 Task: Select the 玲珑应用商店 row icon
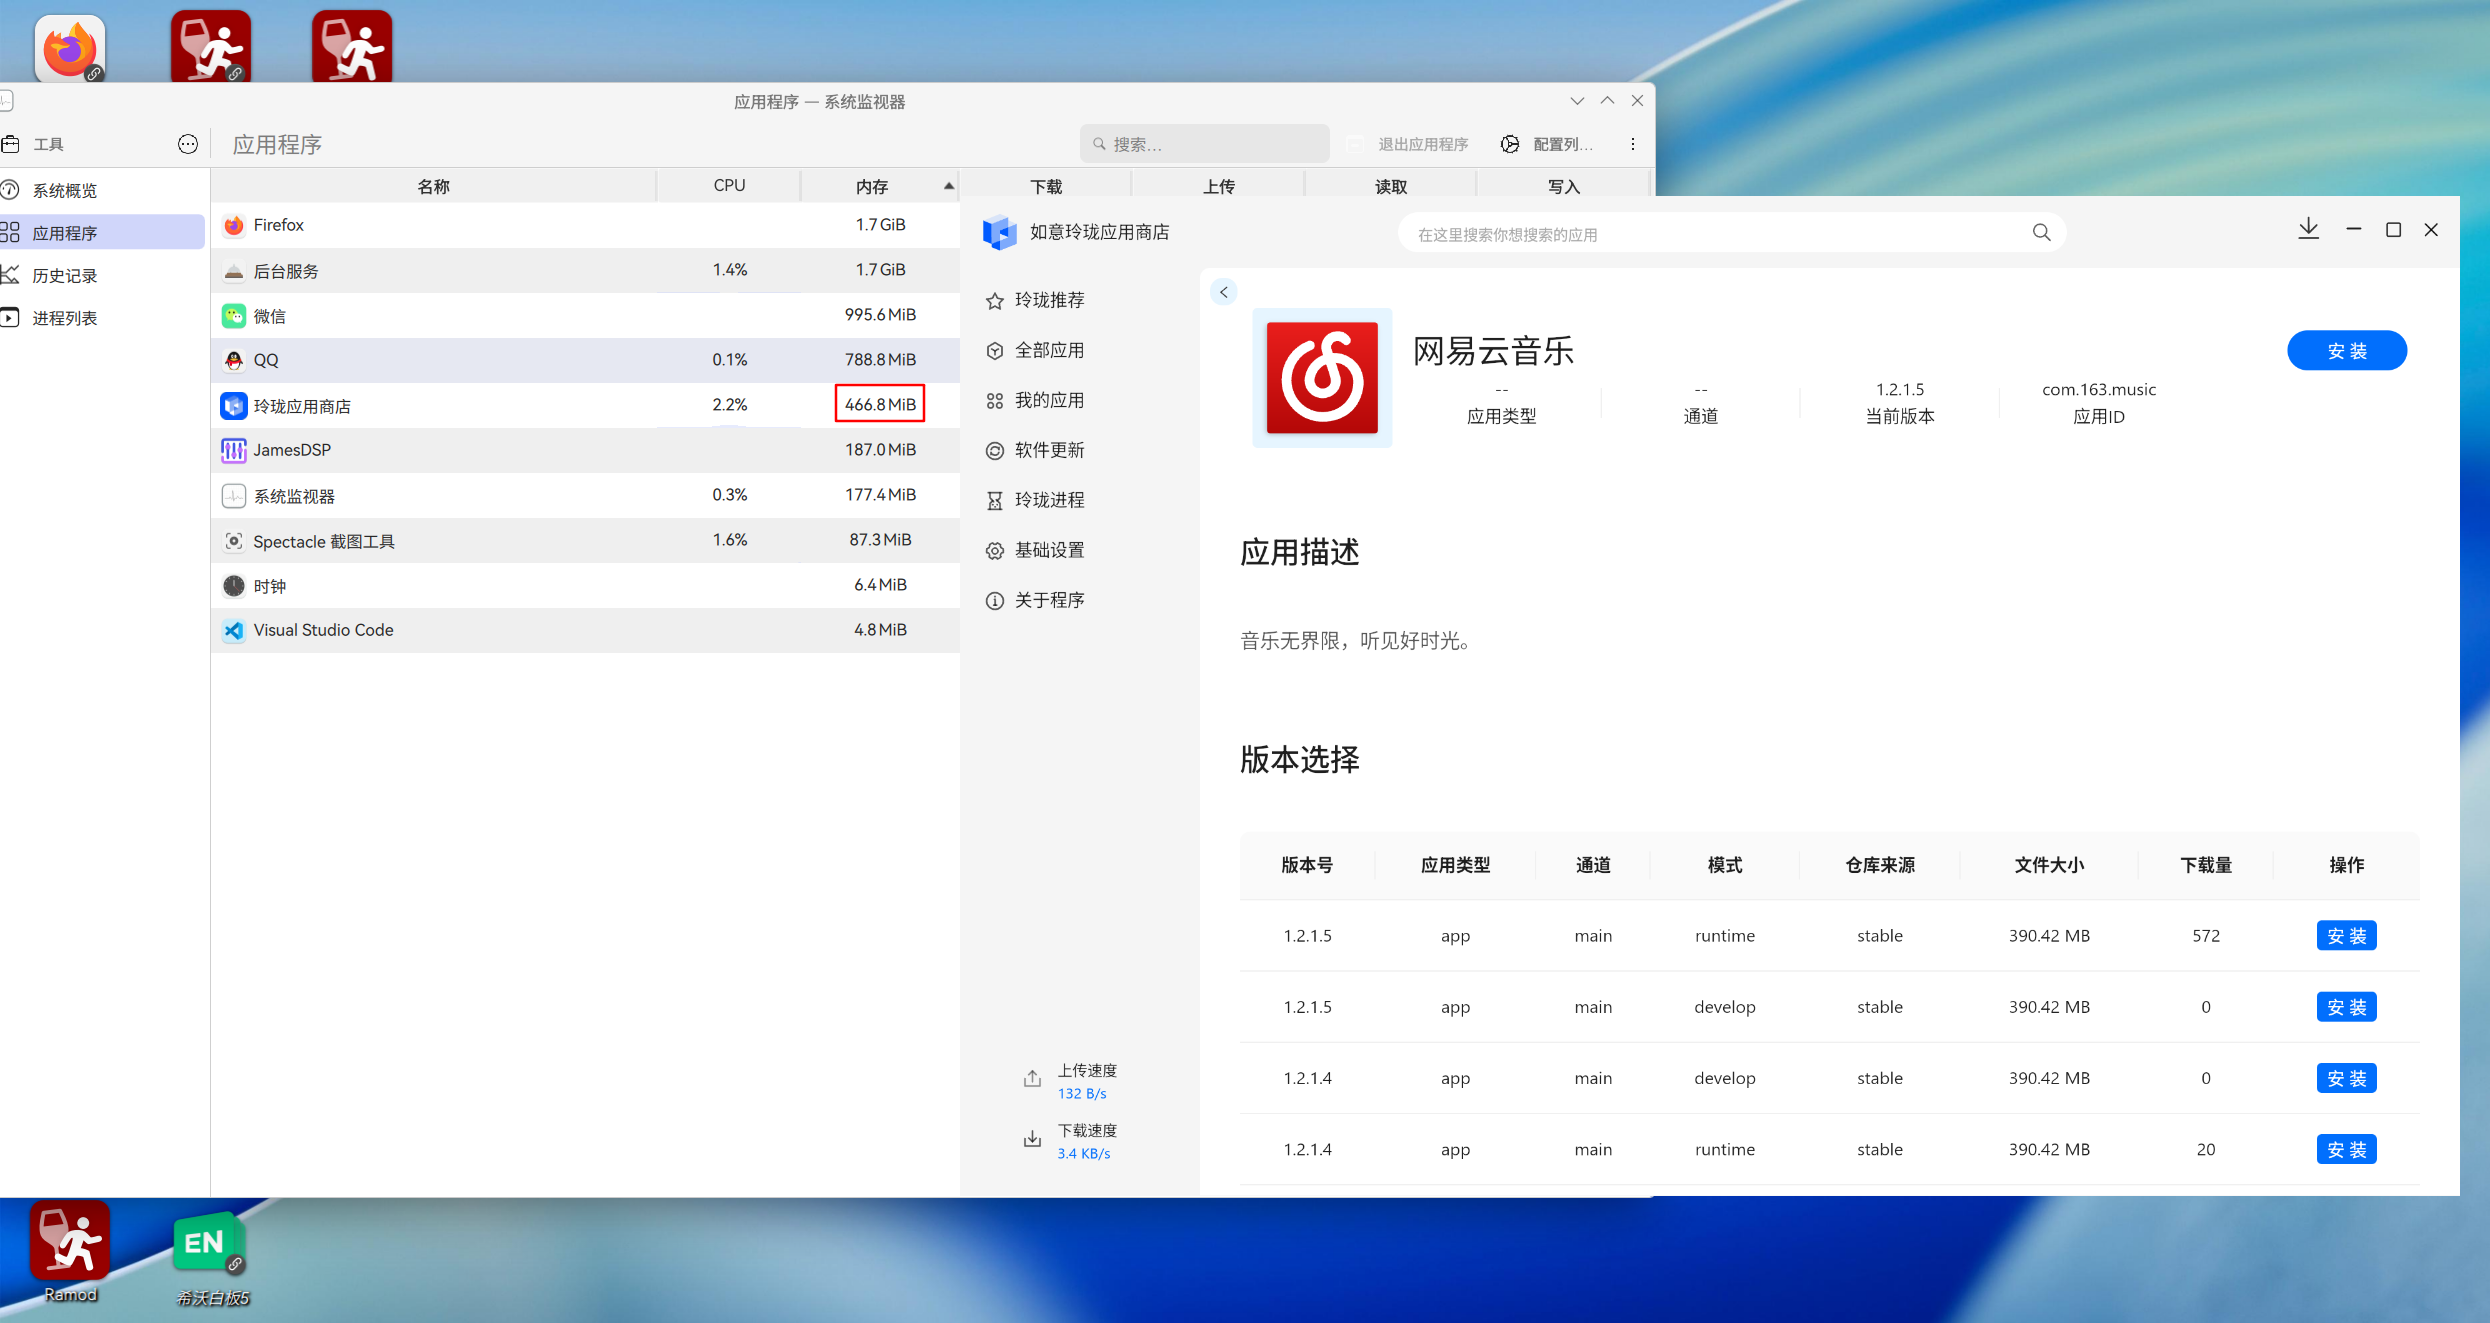[234, 406]
